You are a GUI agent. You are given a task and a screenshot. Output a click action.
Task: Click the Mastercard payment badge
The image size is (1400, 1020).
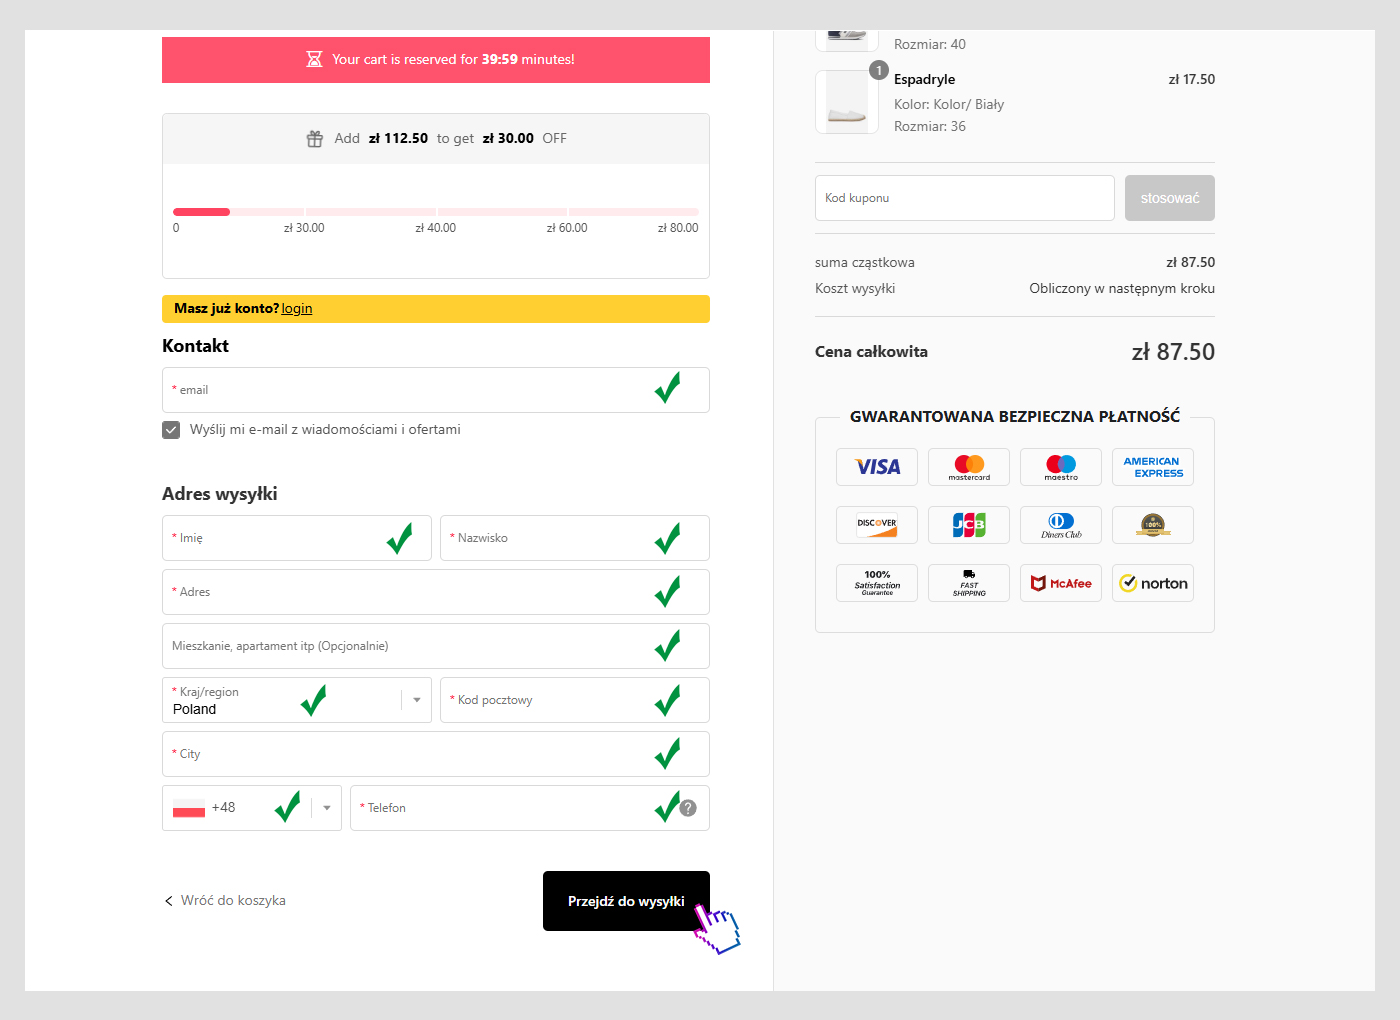969,467
